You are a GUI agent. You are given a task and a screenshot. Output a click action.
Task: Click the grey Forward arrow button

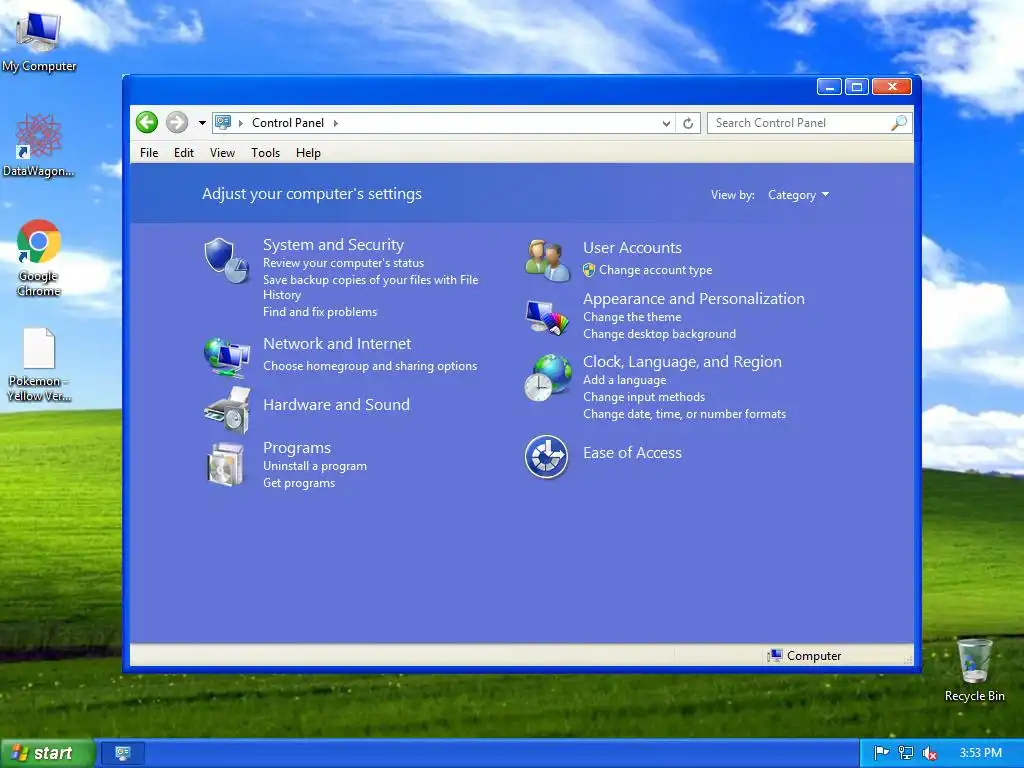176,122
